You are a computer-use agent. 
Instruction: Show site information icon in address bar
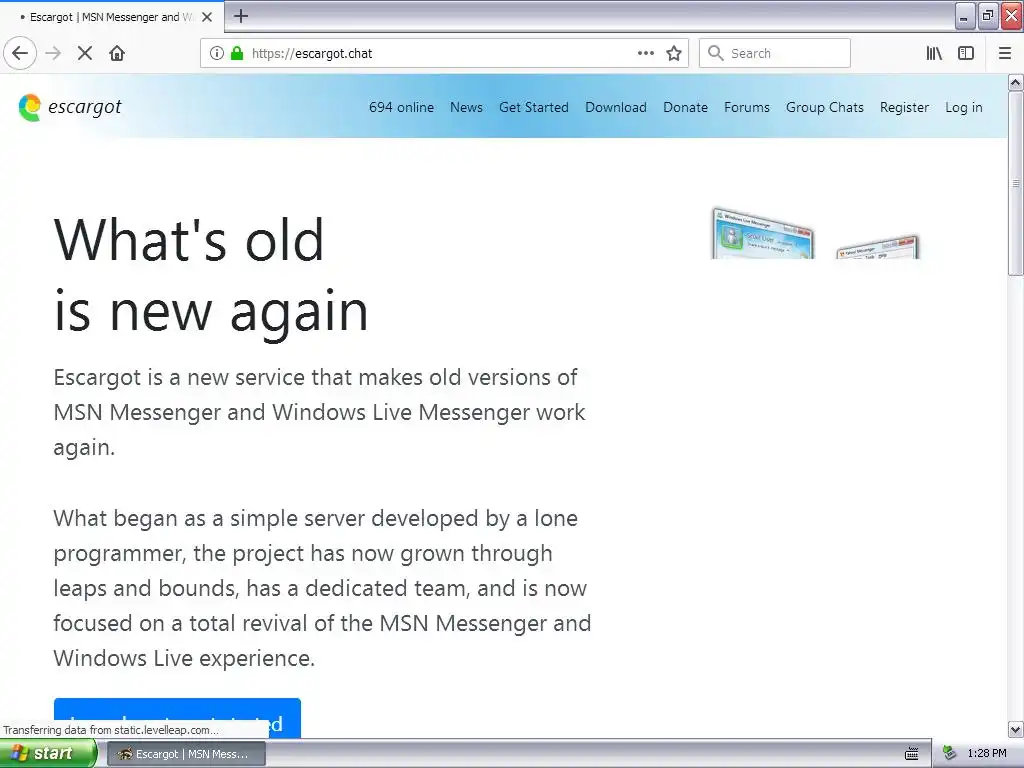pyautogui.click(x=217, y=53)
